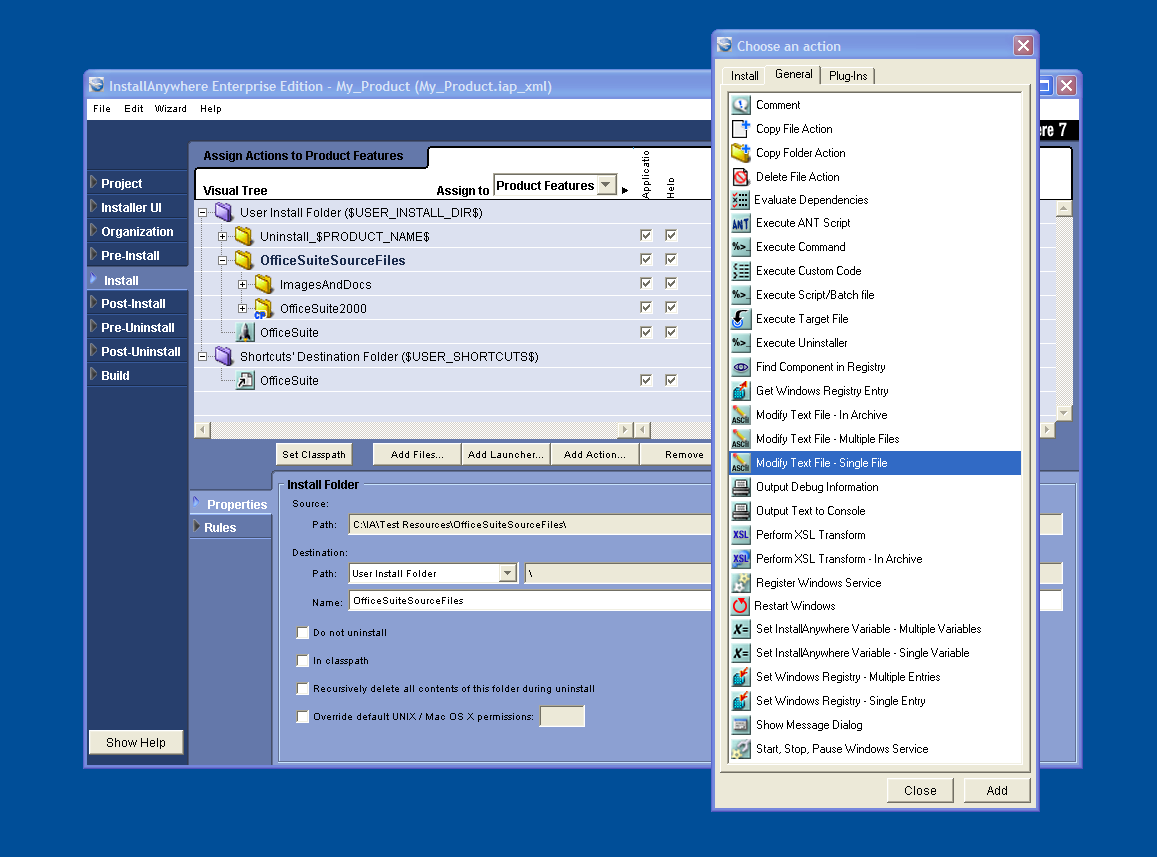
Task: Click the Copy File Action icon
Action: 740,129
